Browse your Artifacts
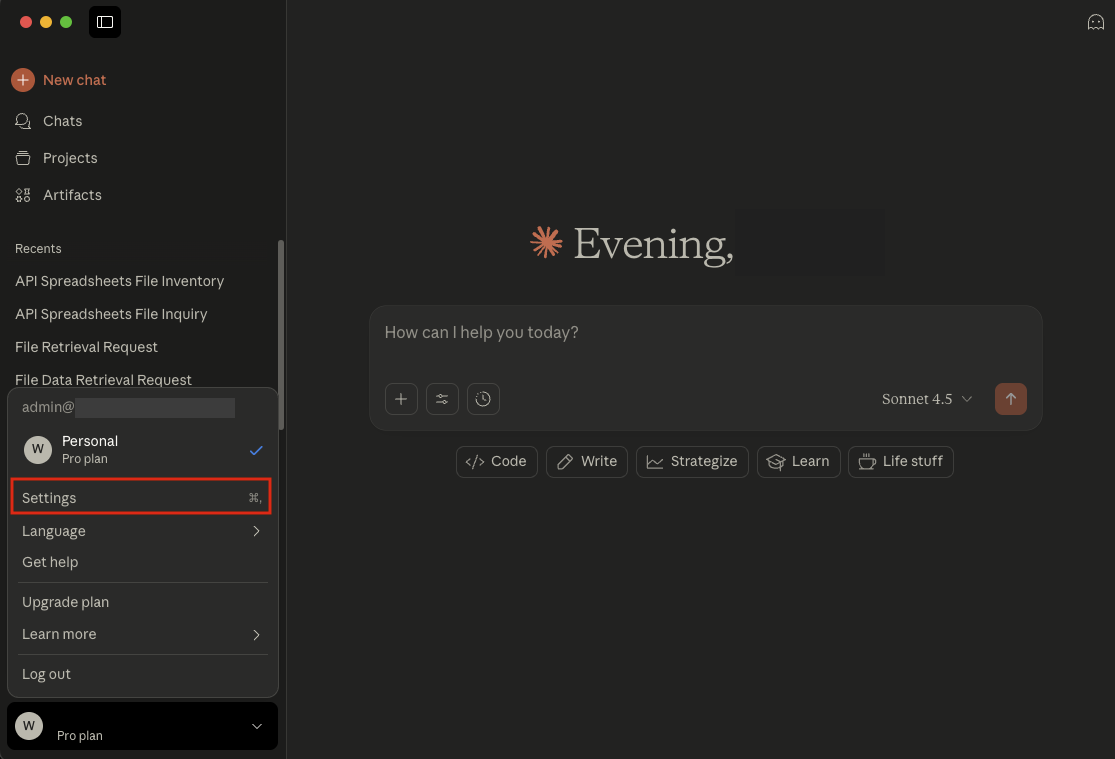1115x759 pixels. [x=72, y=195]
